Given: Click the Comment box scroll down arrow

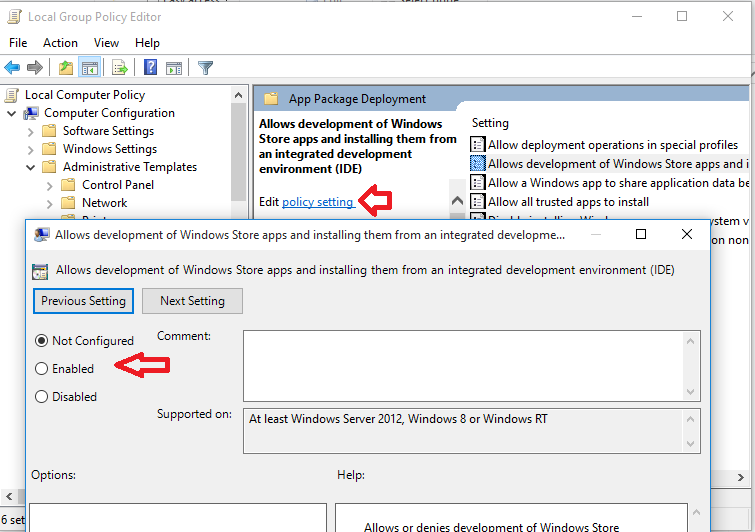Looking at the screenshot, I should 690,392.
